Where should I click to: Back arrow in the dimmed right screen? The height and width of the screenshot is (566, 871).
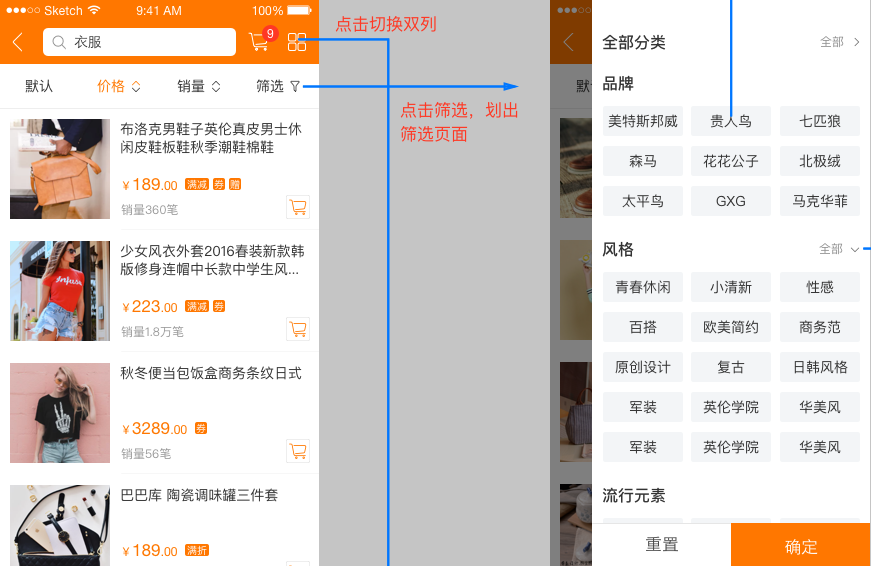pos(568,42)
